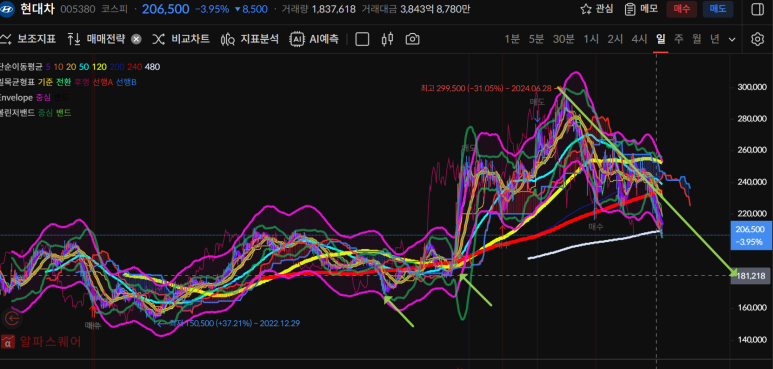The width and height of the screenshot is (773, 369).
Task: Click the -3.95% change in header
Action: pos(212,9)
